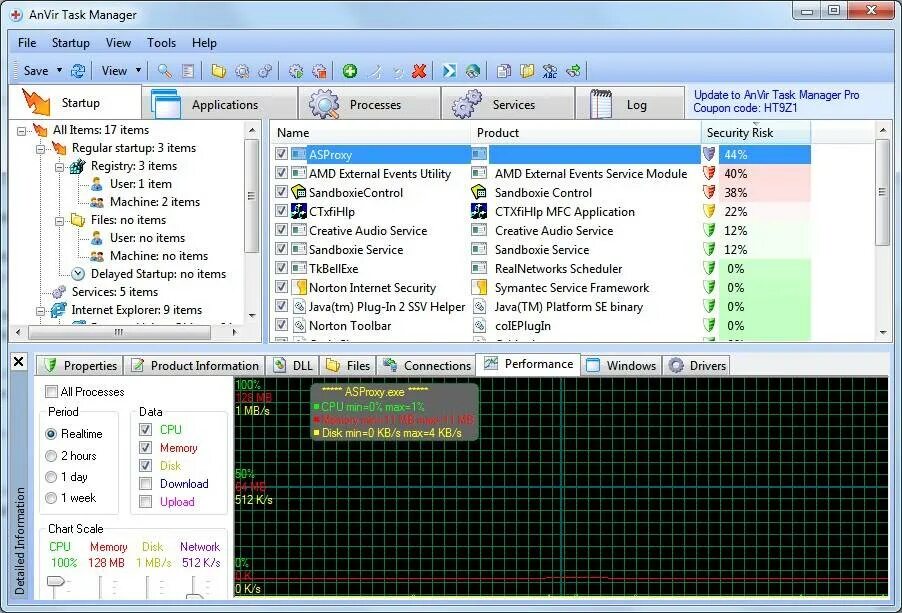Select the 1 week period option
This screenshot has height=613, width=902.
click(51, 498)
